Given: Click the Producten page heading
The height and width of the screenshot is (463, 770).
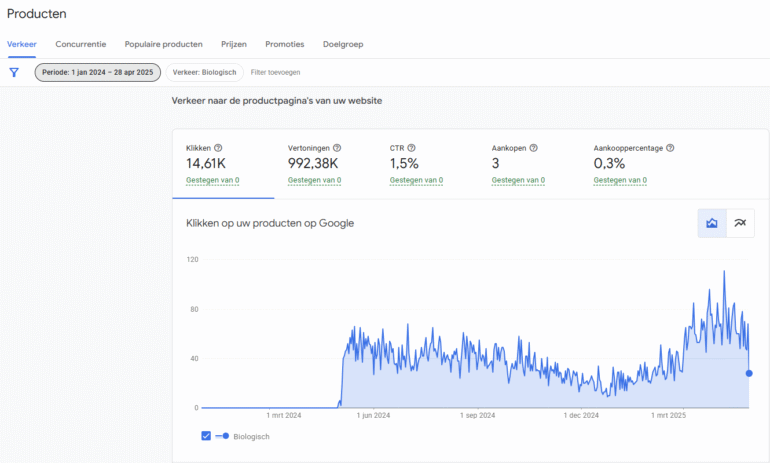Looking at the screenshot, I should click(37, 14).
